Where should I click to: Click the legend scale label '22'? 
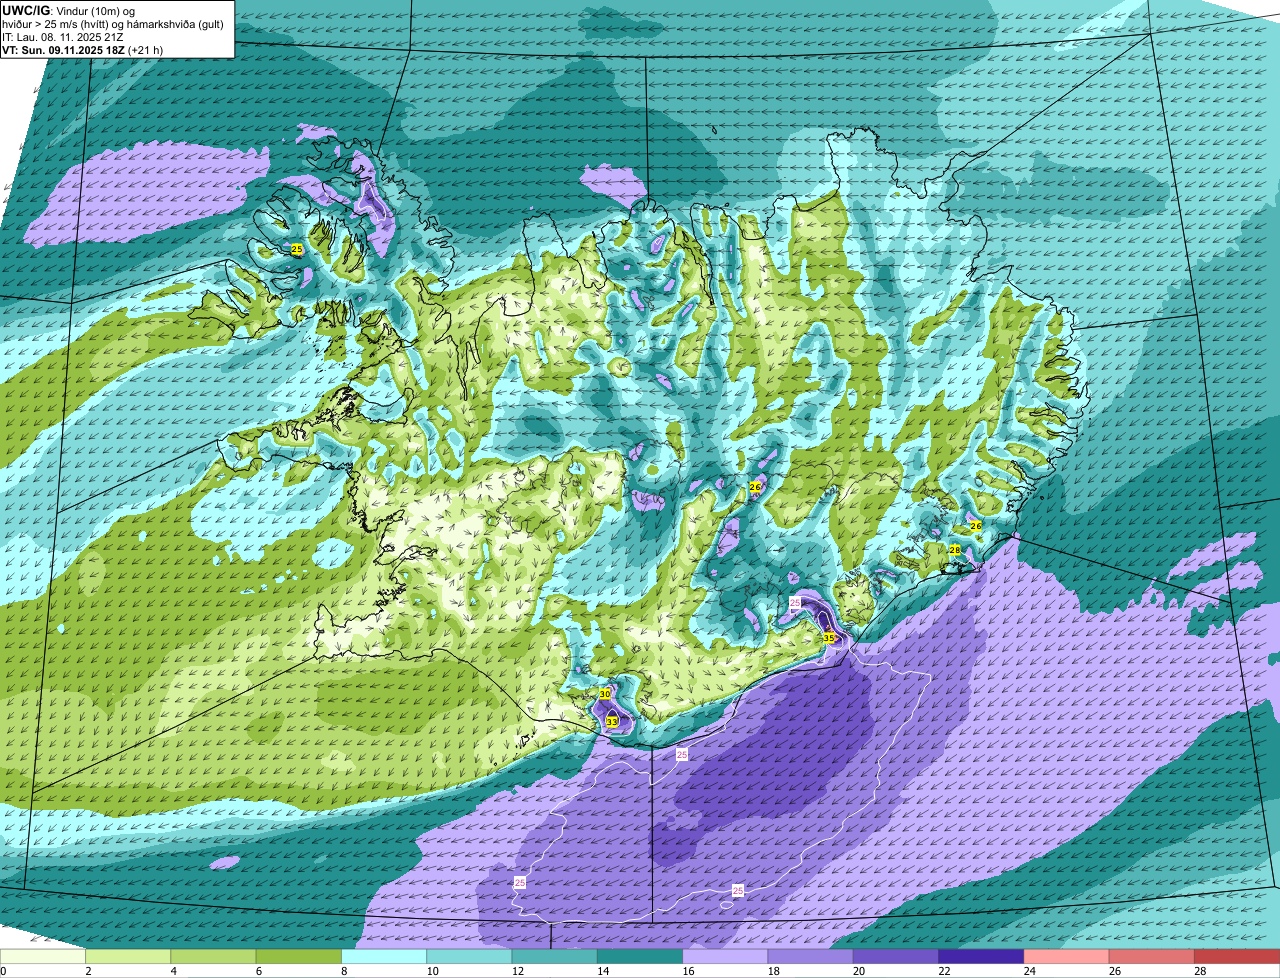click(944, 971)
